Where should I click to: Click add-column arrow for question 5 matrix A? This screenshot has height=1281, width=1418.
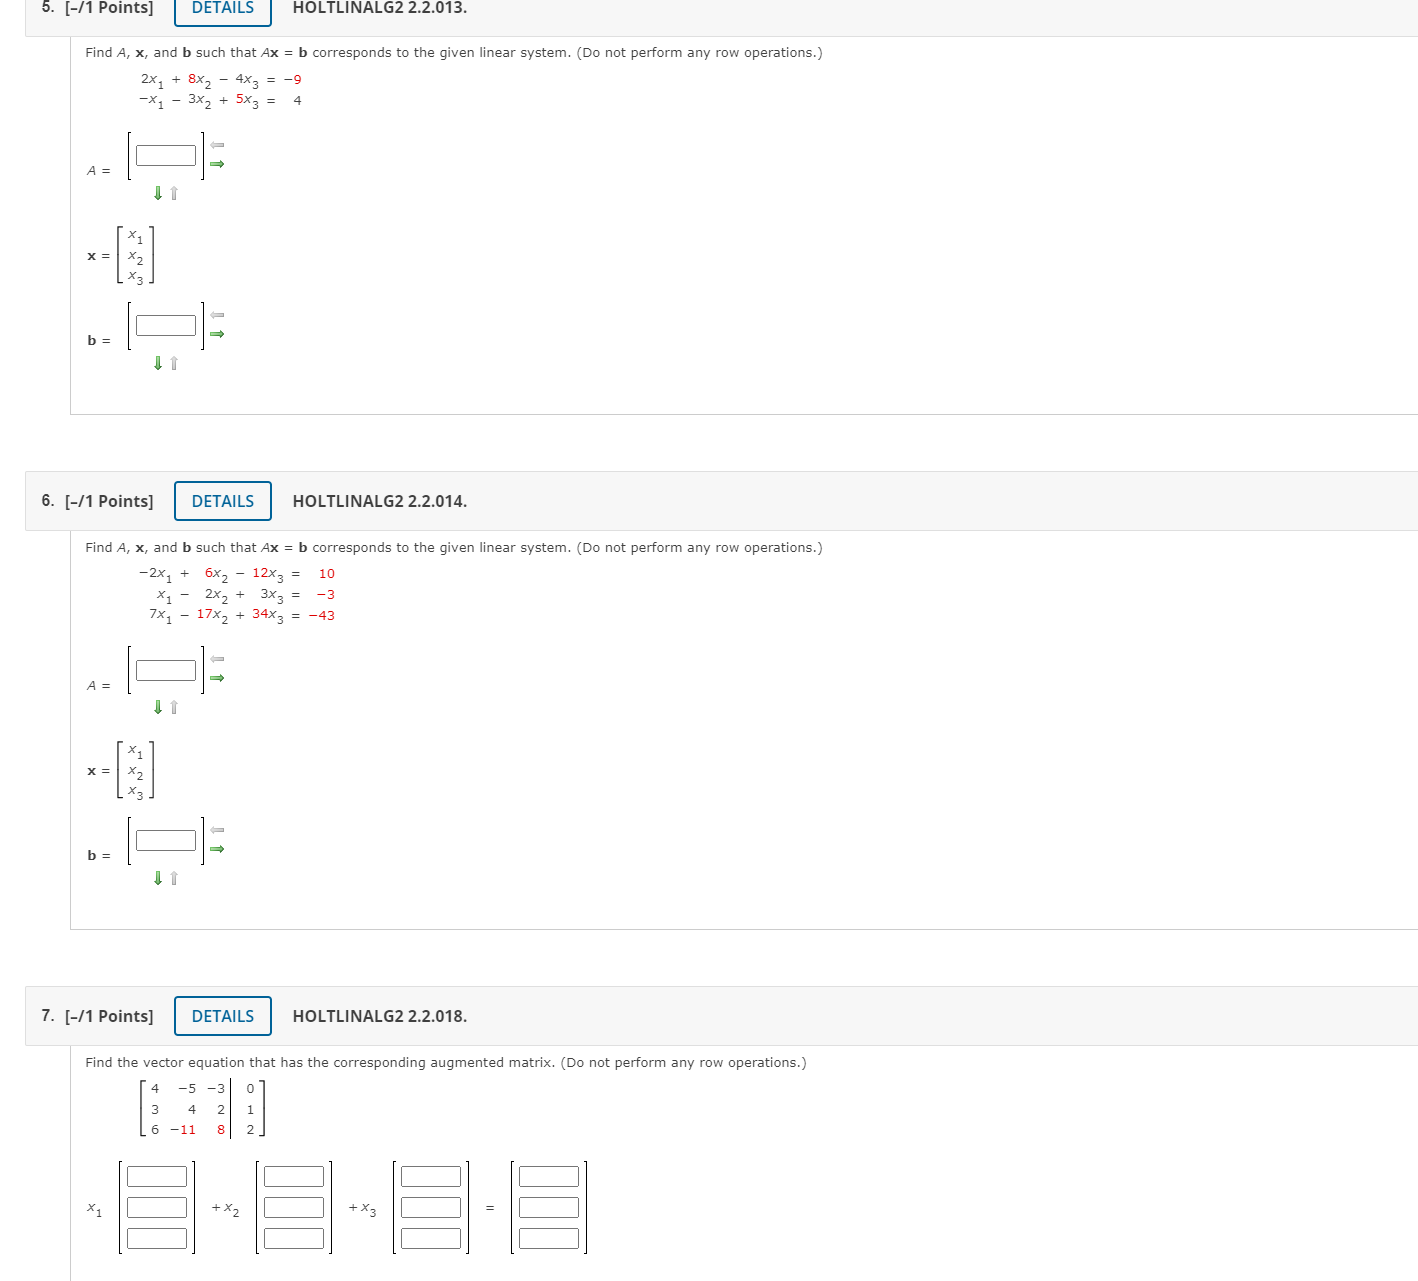pos(217,164)
